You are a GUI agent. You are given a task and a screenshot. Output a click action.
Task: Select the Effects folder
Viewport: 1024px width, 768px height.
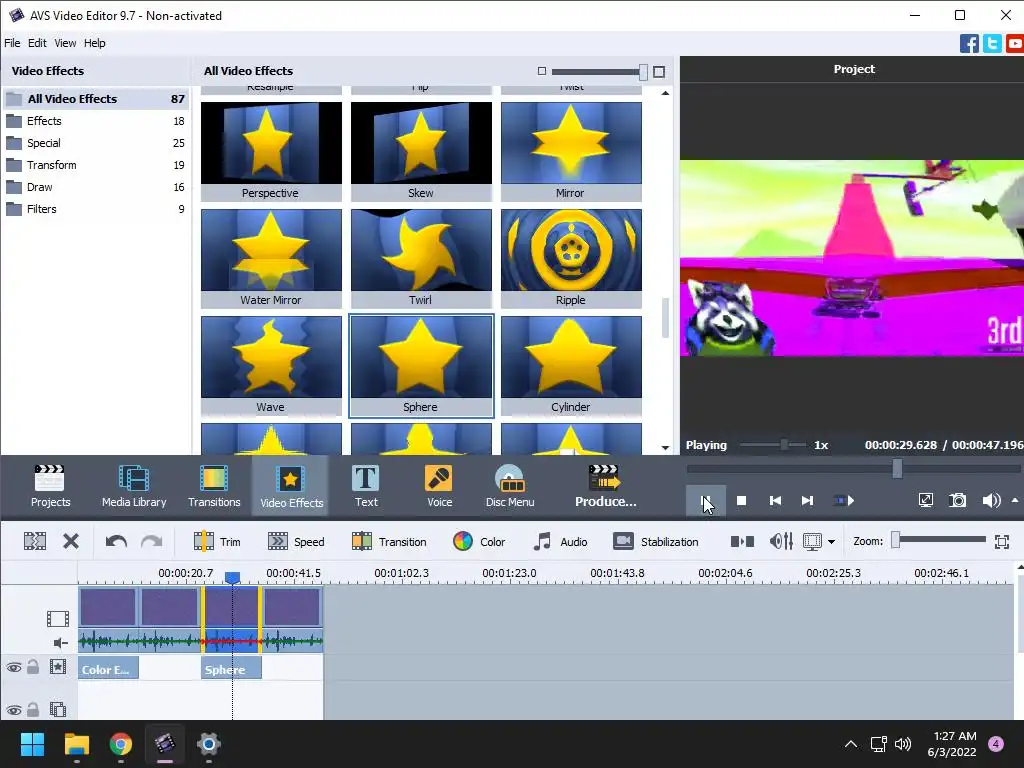(x=96, y=121)
